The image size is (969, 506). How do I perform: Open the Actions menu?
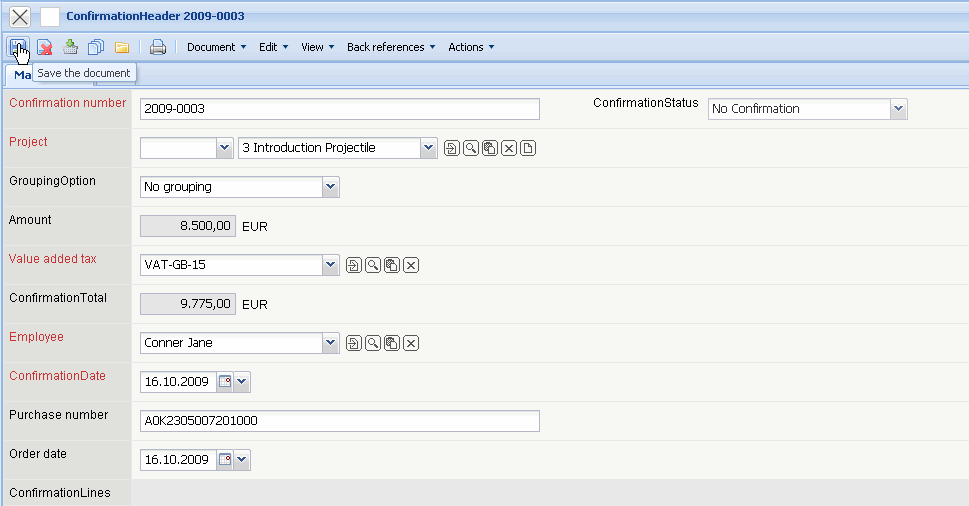point(471,47)
